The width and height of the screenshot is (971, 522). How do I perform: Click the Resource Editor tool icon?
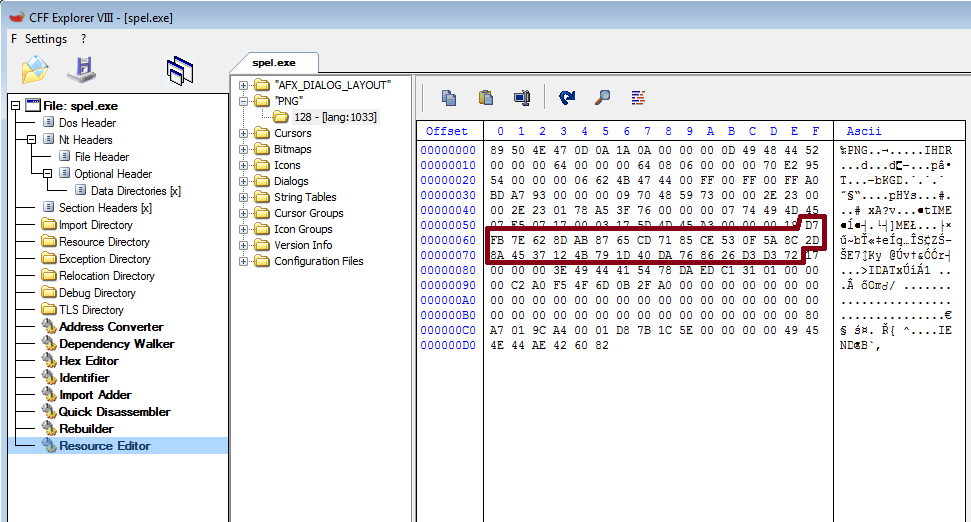point(49,446)
